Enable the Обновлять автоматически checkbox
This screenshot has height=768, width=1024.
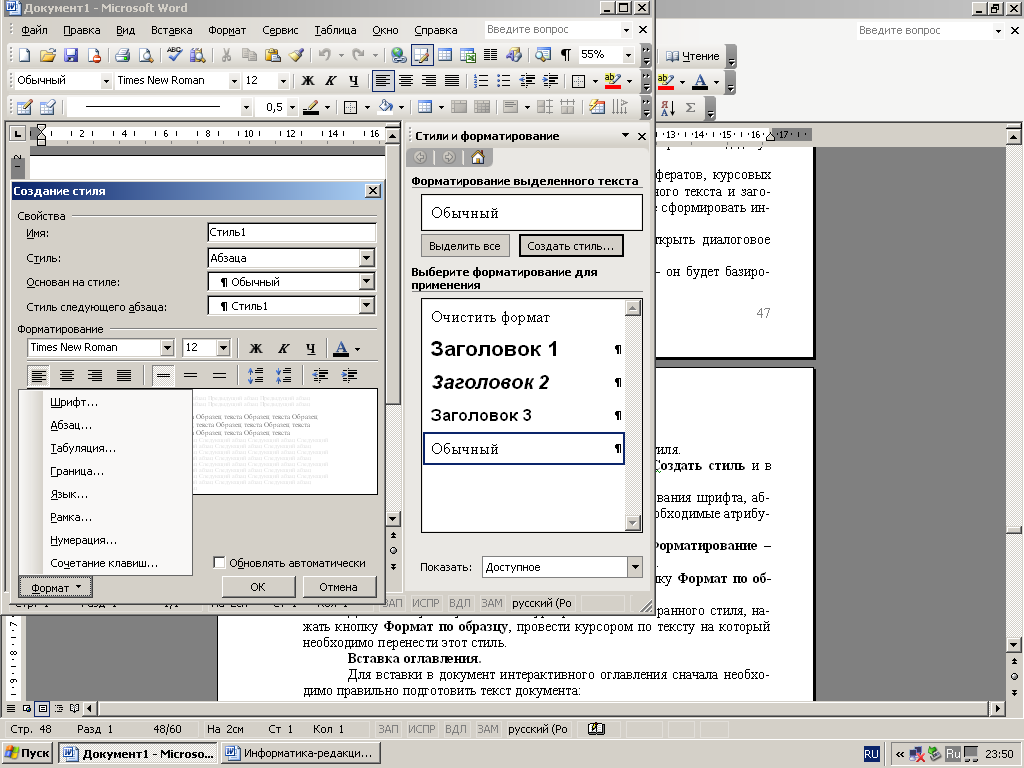tap(219, 562)
